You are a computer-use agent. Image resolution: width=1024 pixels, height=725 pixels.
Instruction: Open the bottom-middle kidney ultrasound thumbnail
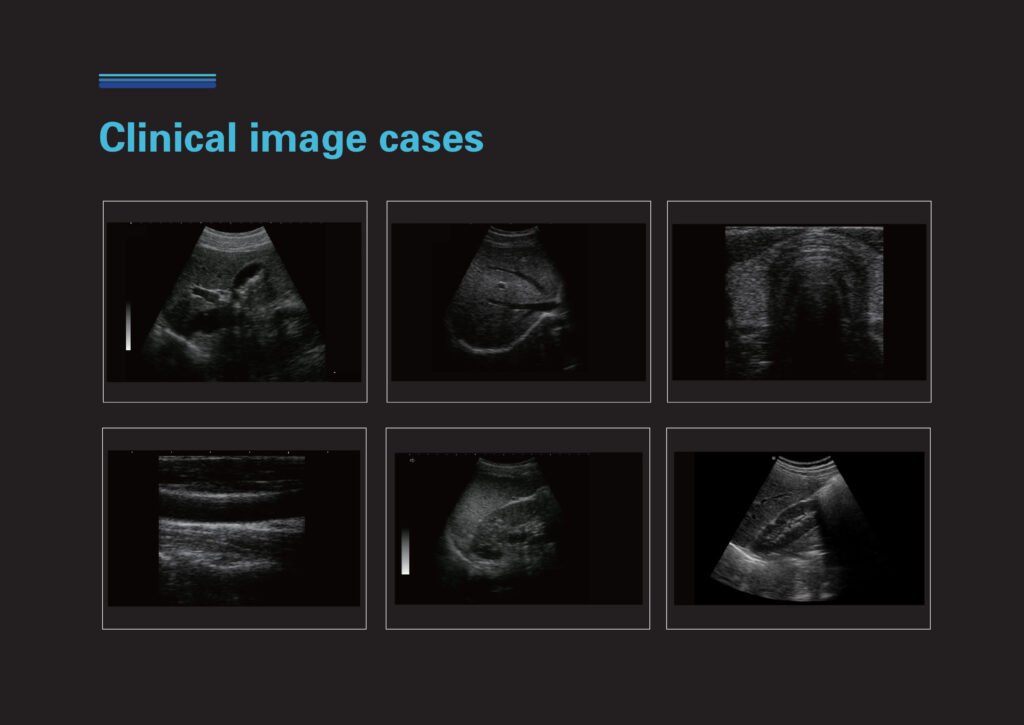coord(518,528)
